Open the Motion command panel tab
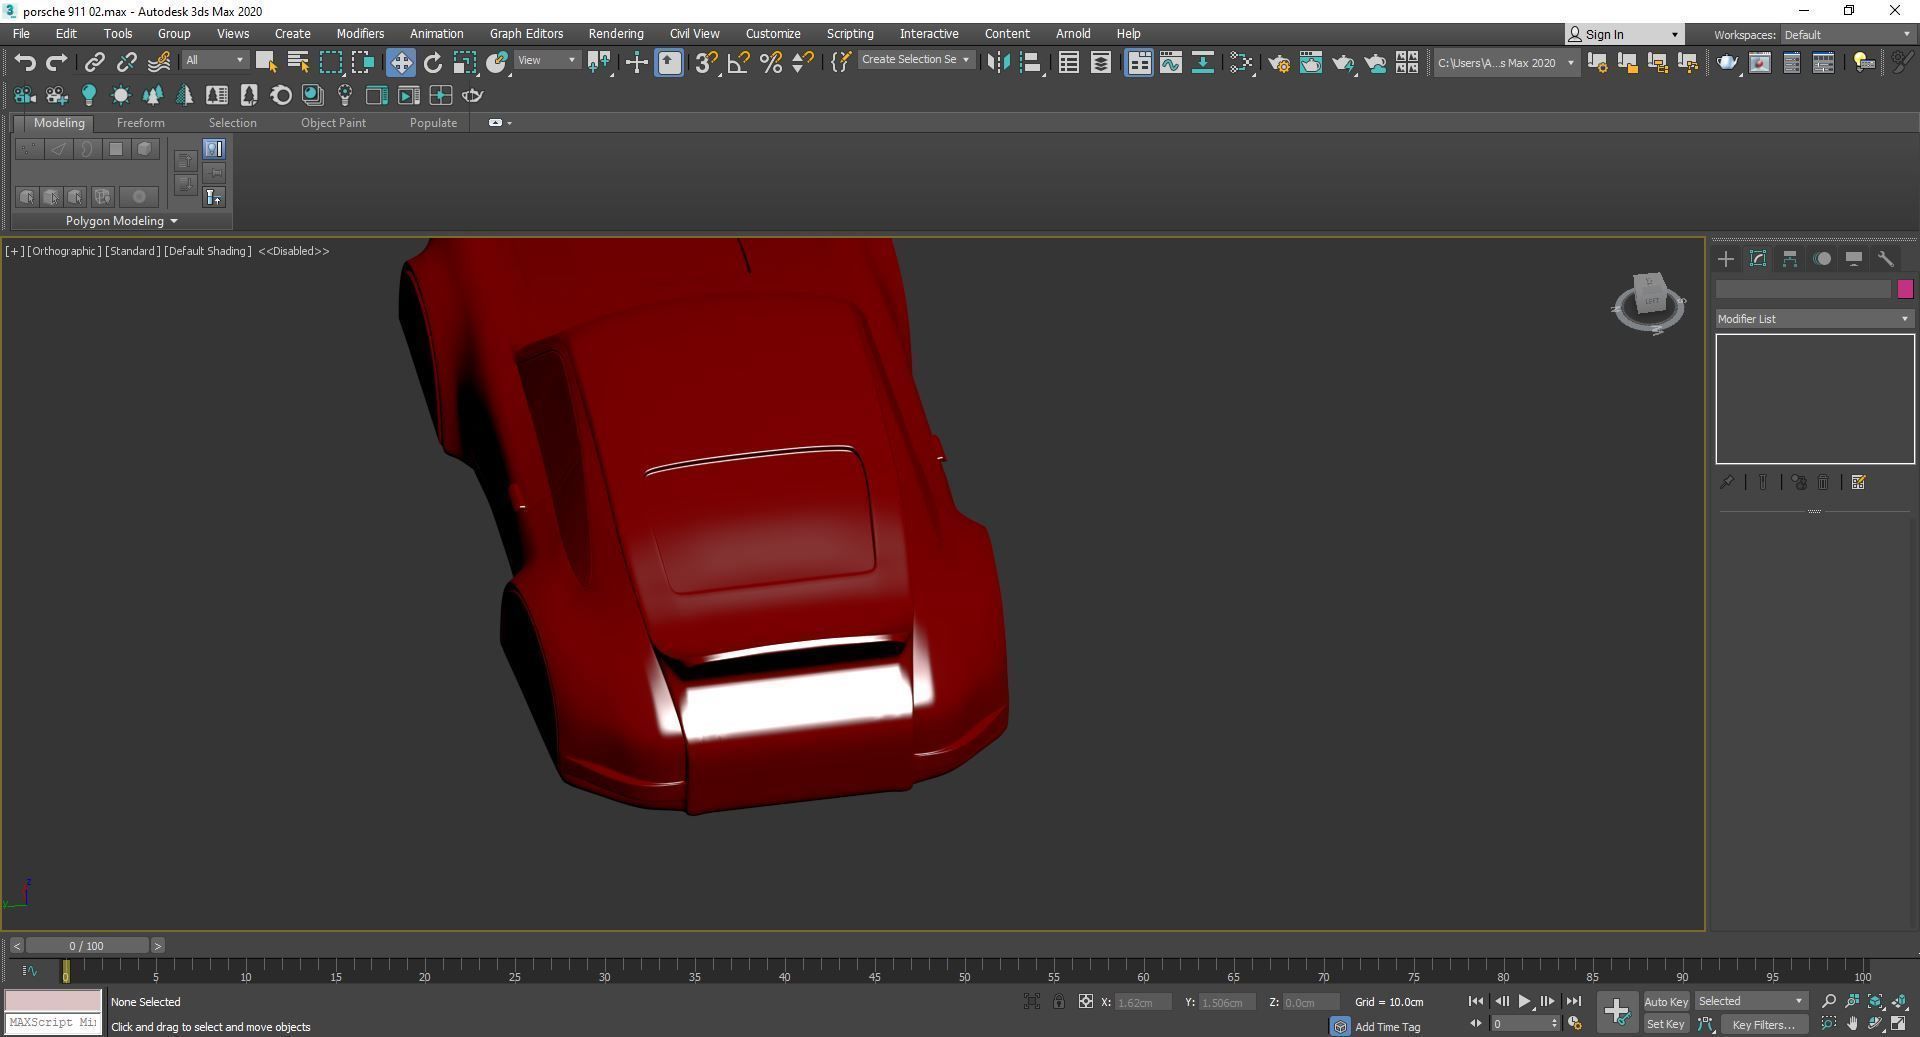This screenshot has height=1037, width=1920. 1822,259
